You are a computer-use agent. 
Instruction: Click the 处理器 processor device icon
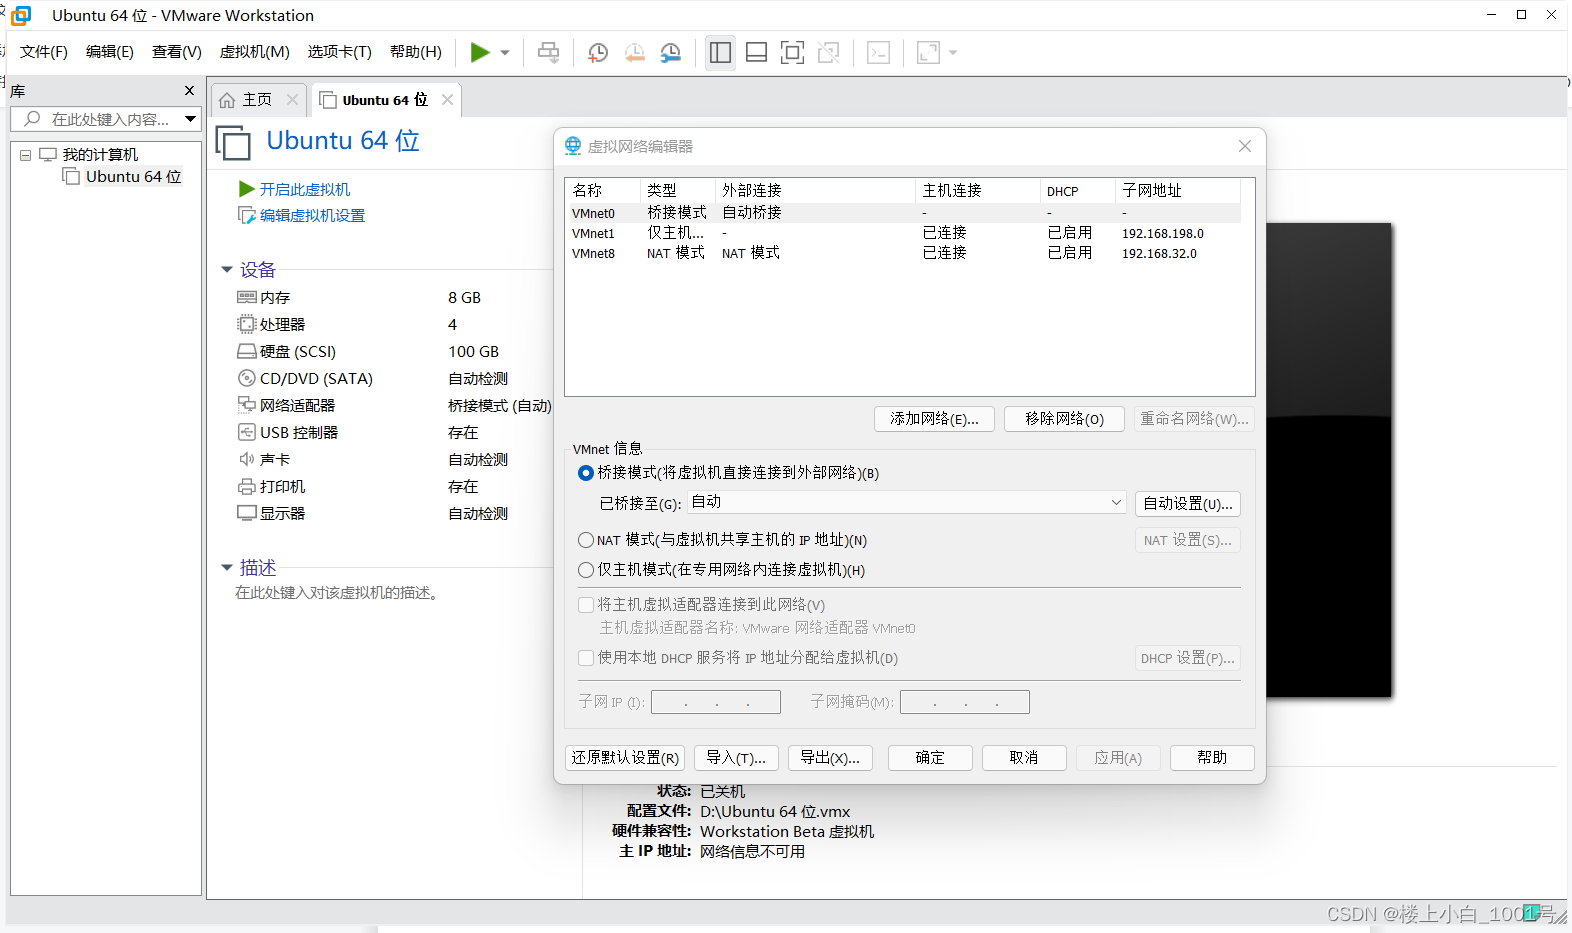pyautogui.click(x=247, y=324)
